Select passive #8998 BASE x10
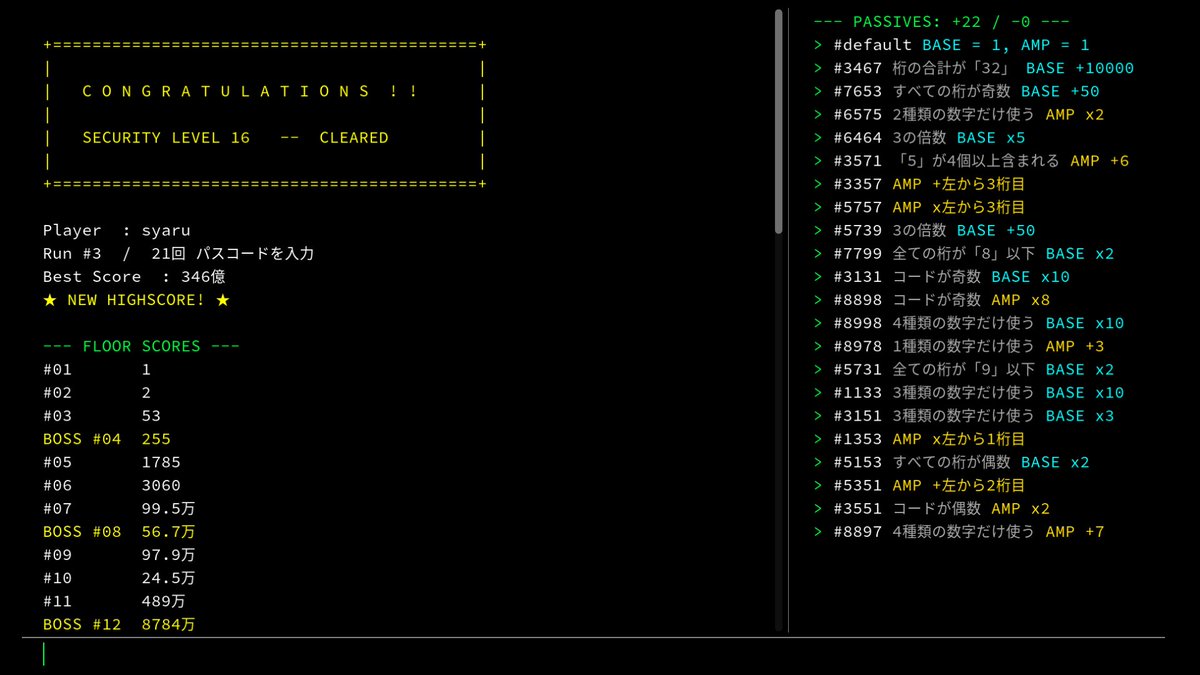Viewport: 1200px width, 675px height. coord(969,323)
